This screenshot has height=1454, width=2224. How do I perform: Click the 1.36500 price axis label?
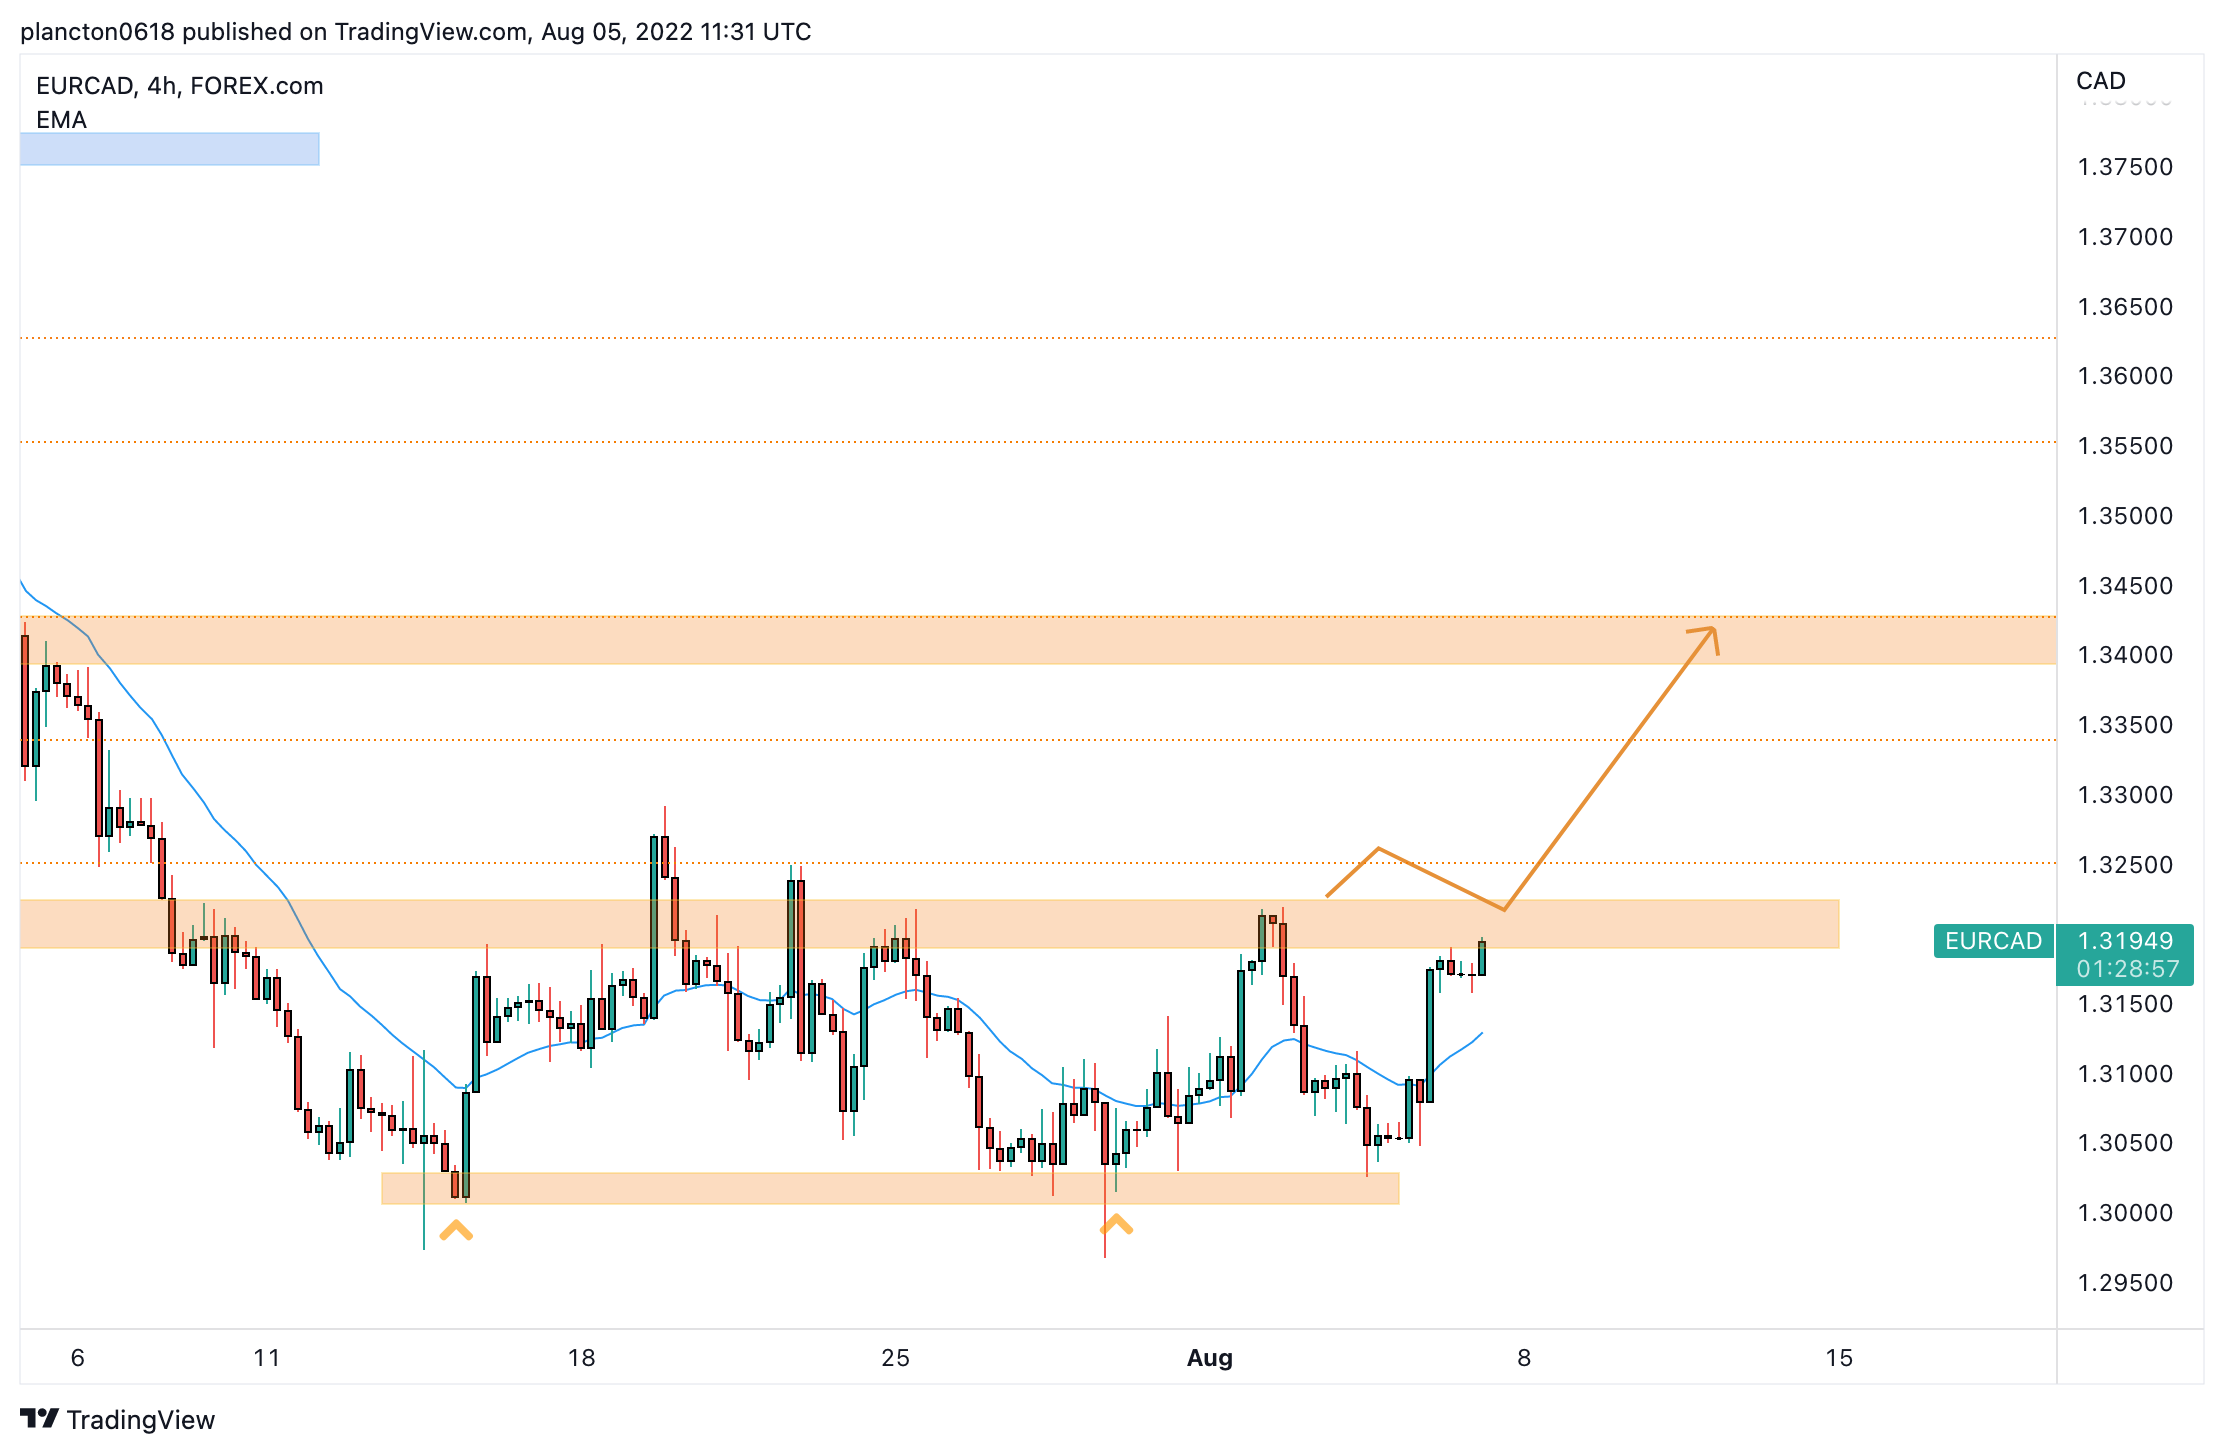(2125, 307)
